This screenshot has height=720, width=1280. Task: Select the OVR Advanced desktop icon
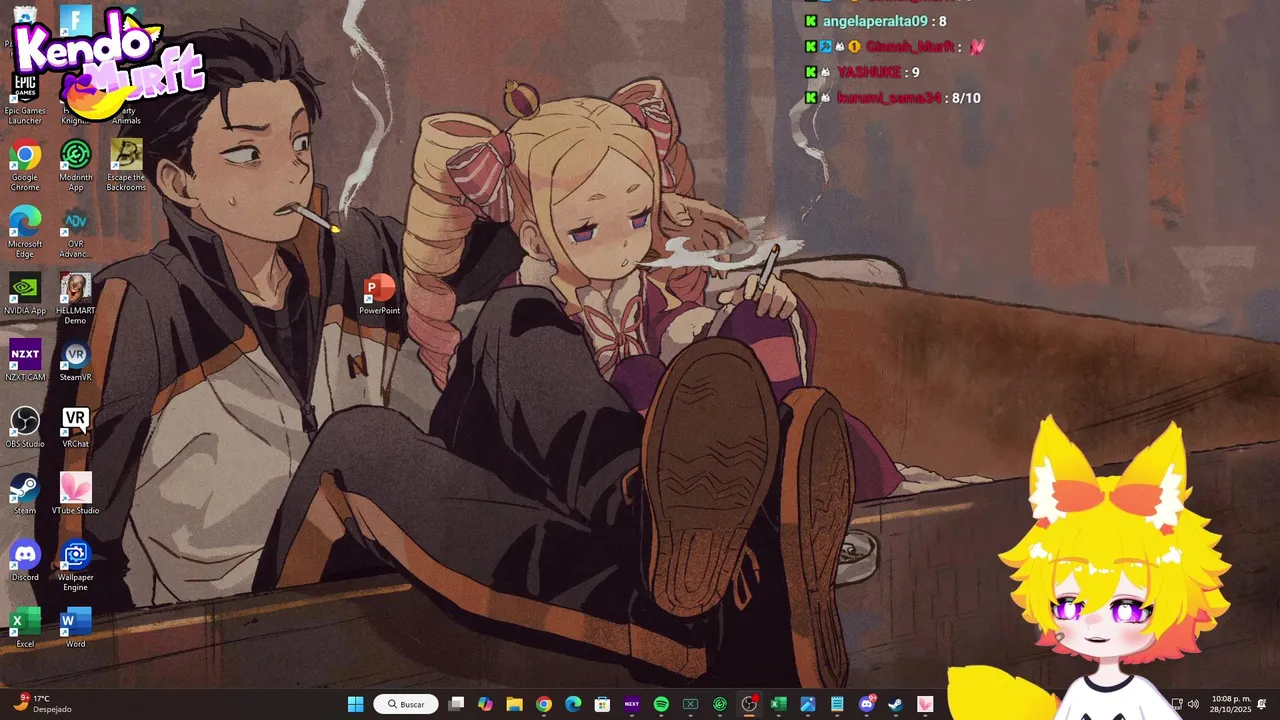76,233
